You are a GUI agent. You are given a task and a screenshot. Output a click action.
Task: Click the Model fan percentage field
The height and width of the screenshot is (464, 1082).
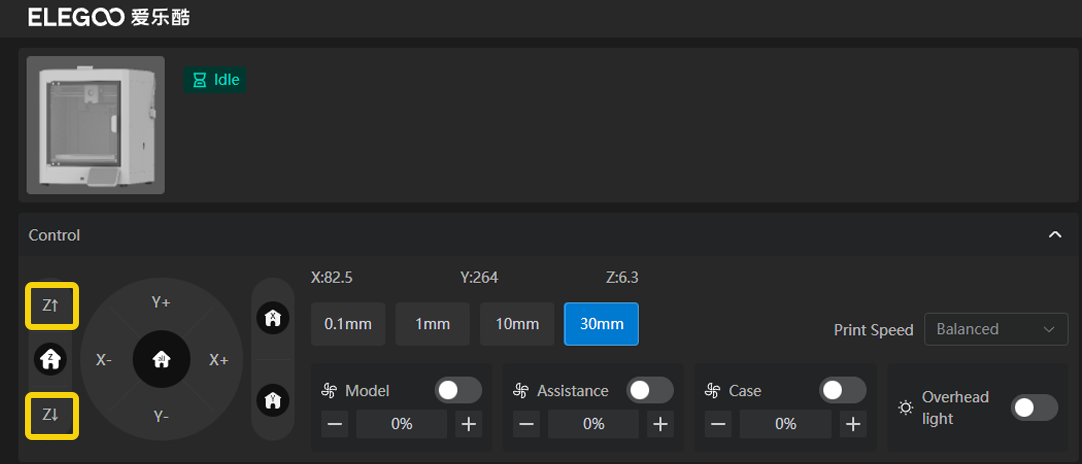coord(402,424)
